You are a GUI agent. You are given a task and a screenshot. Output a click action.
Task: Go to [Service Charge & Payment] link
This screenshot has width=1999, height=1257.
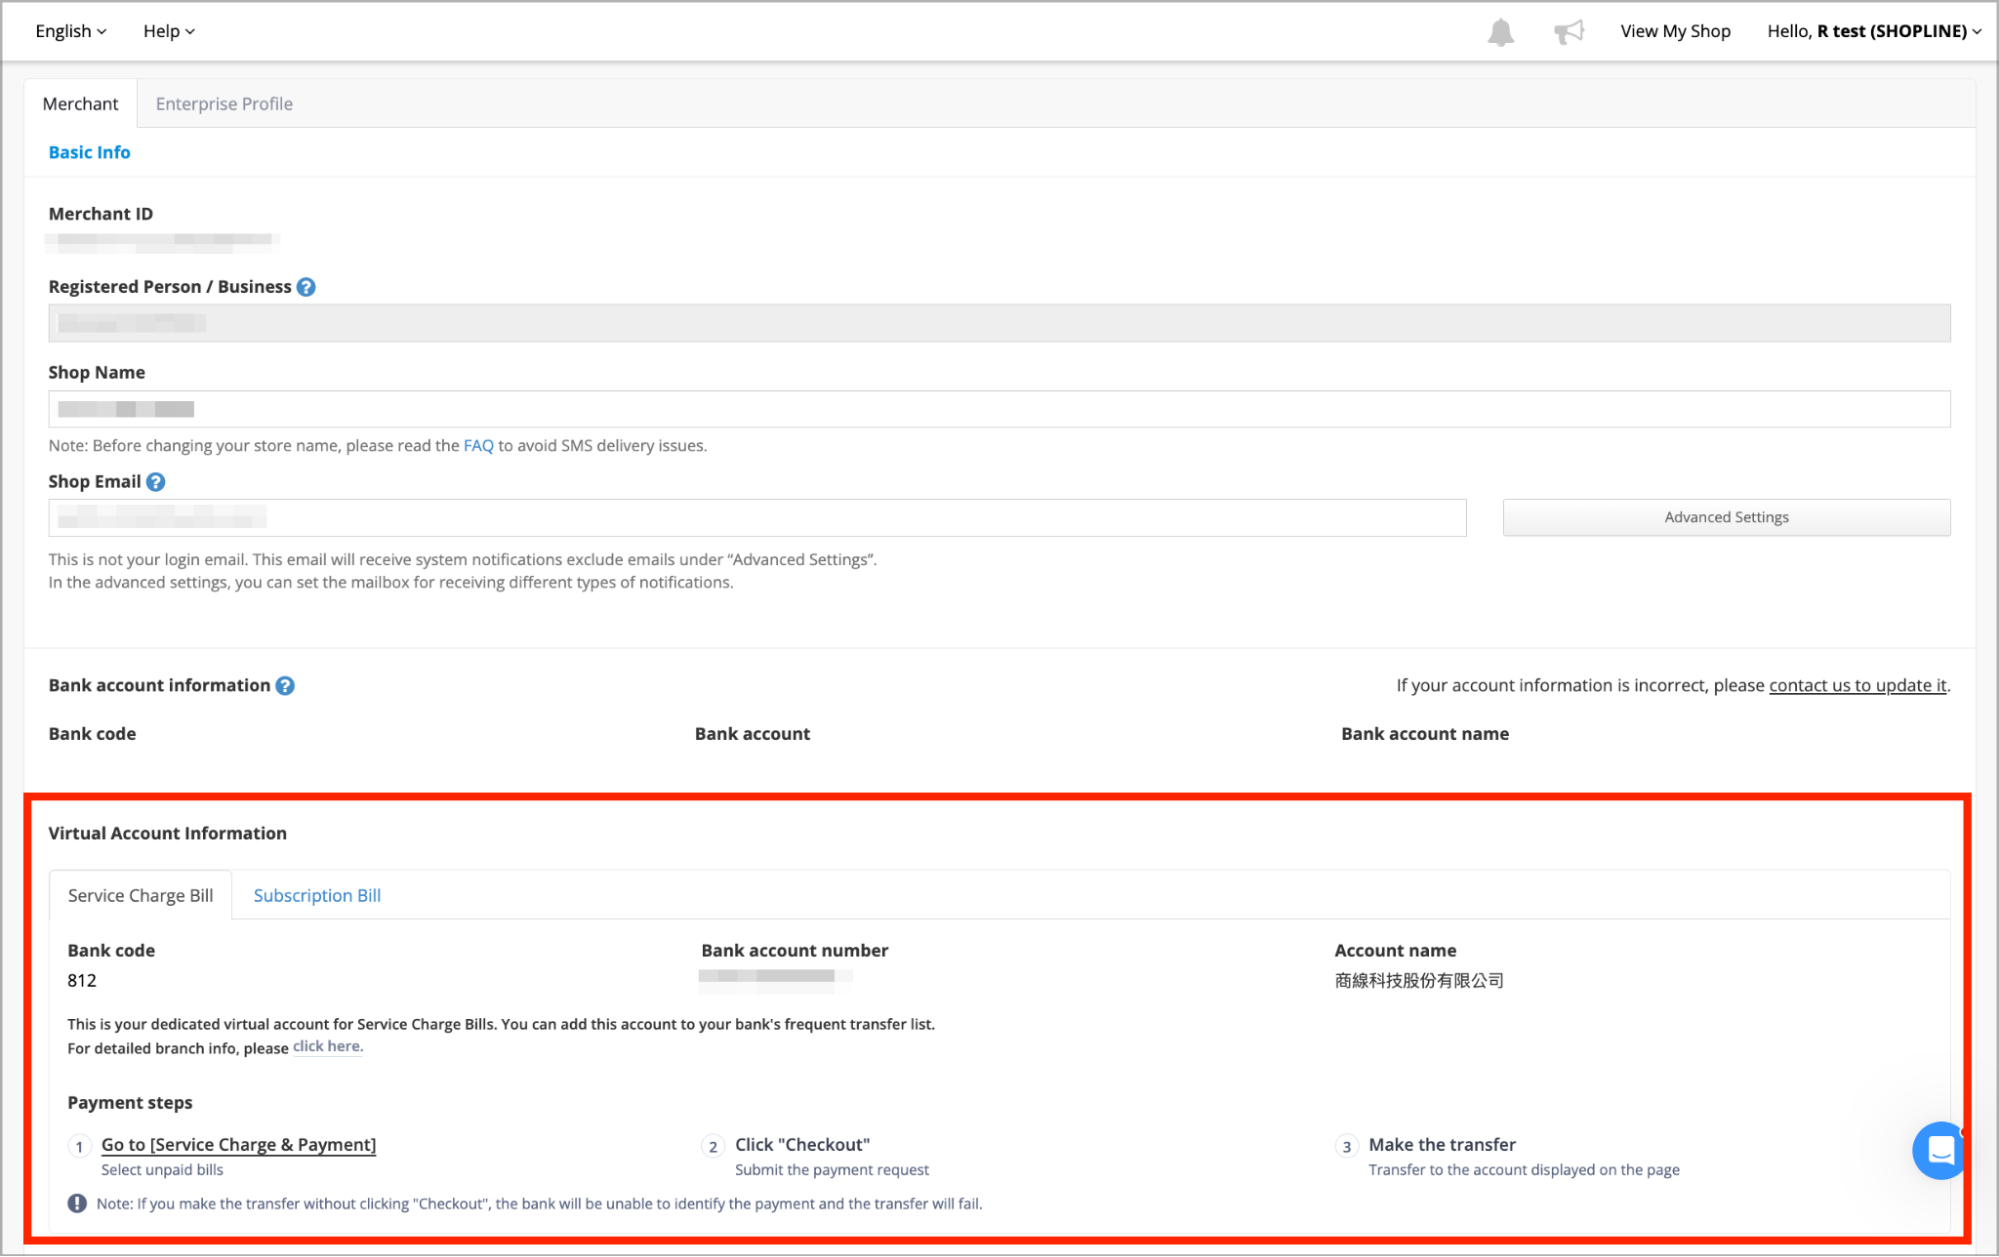coord(238,1145)
